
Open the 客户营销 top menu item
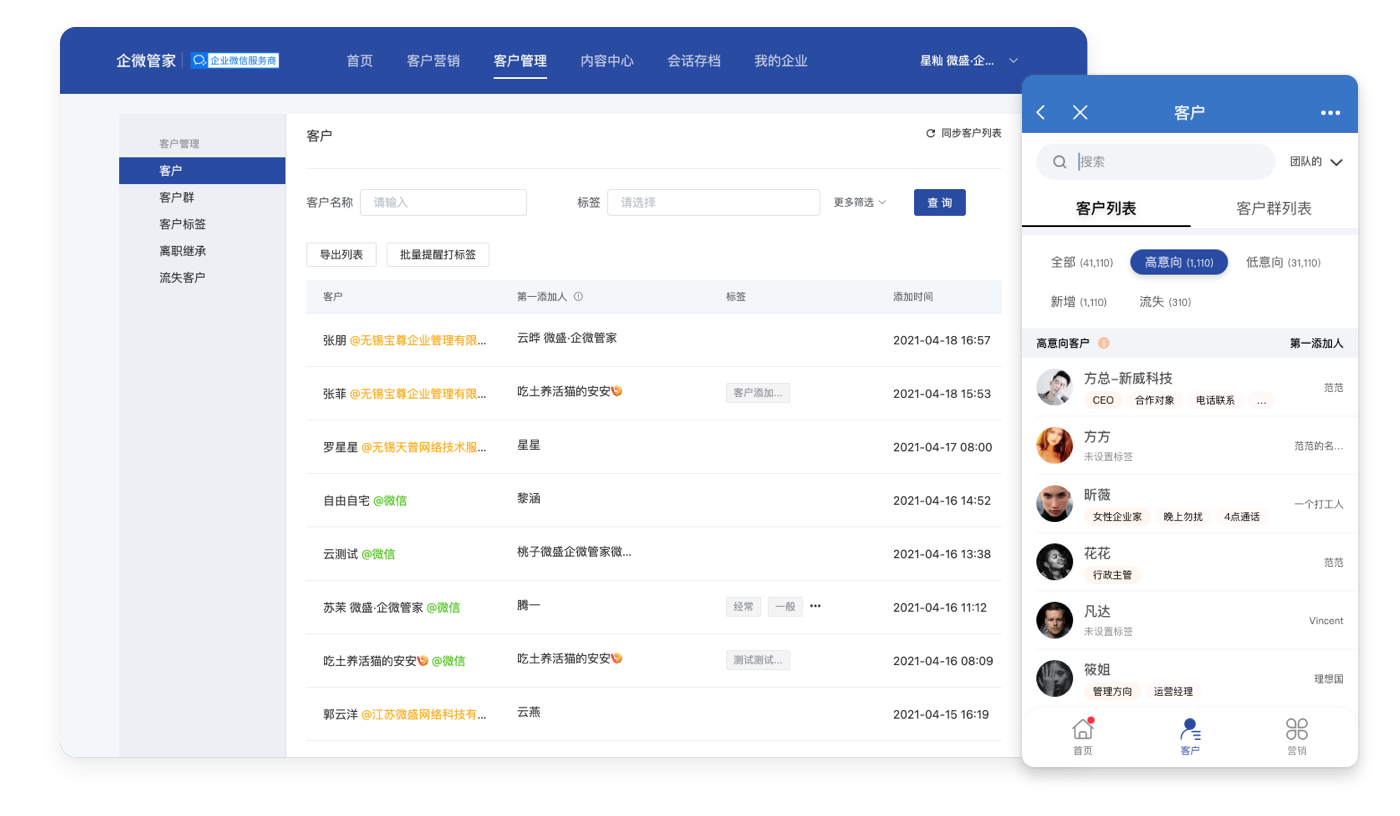[433, 61]
